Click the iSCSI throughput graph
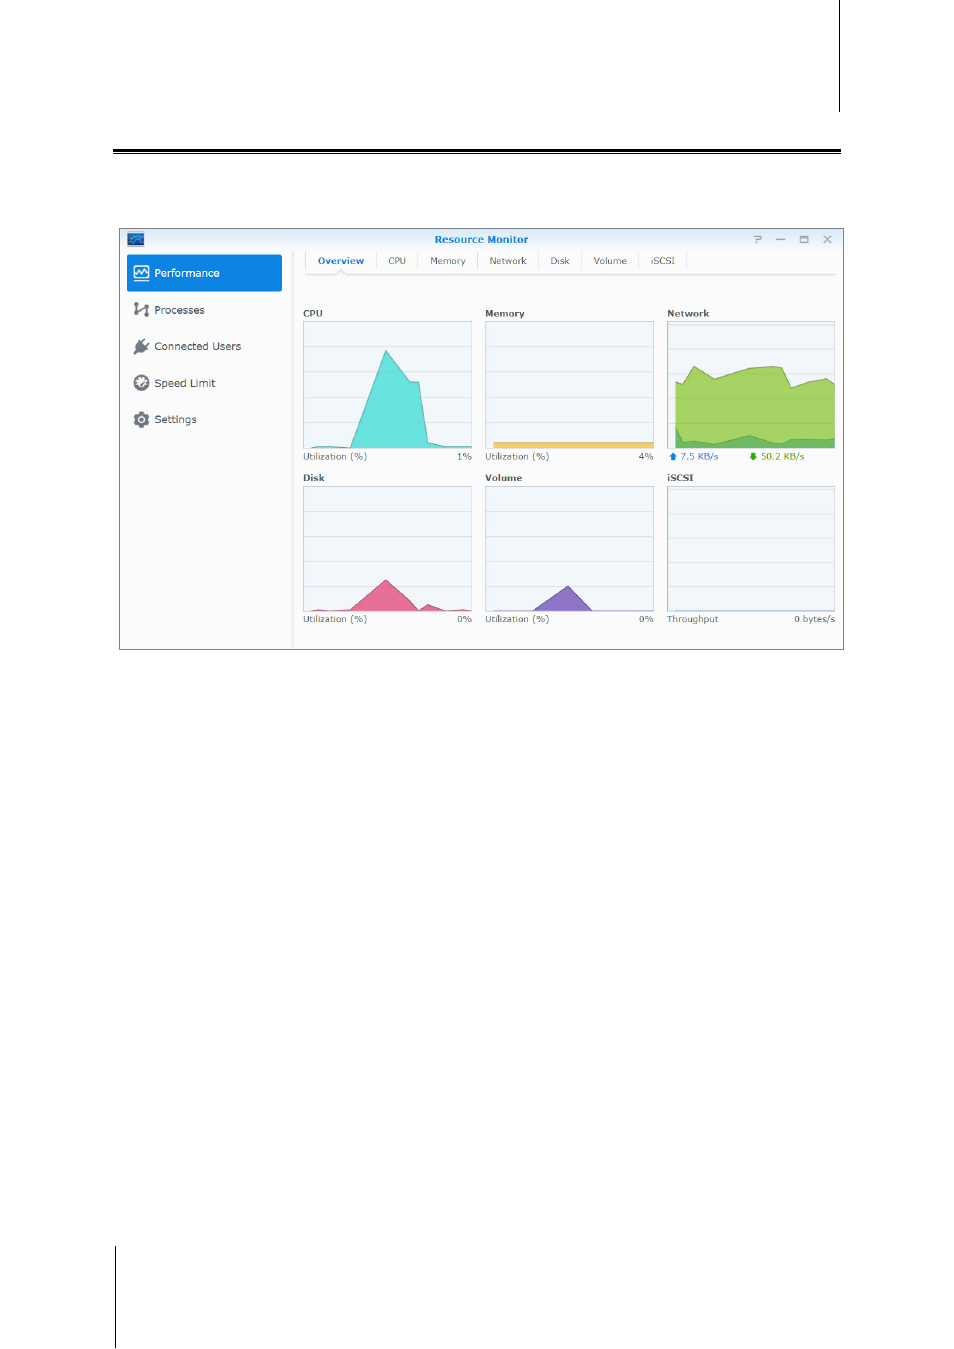954x1349 pixels. pyautogui.click(x=751, y=549)
